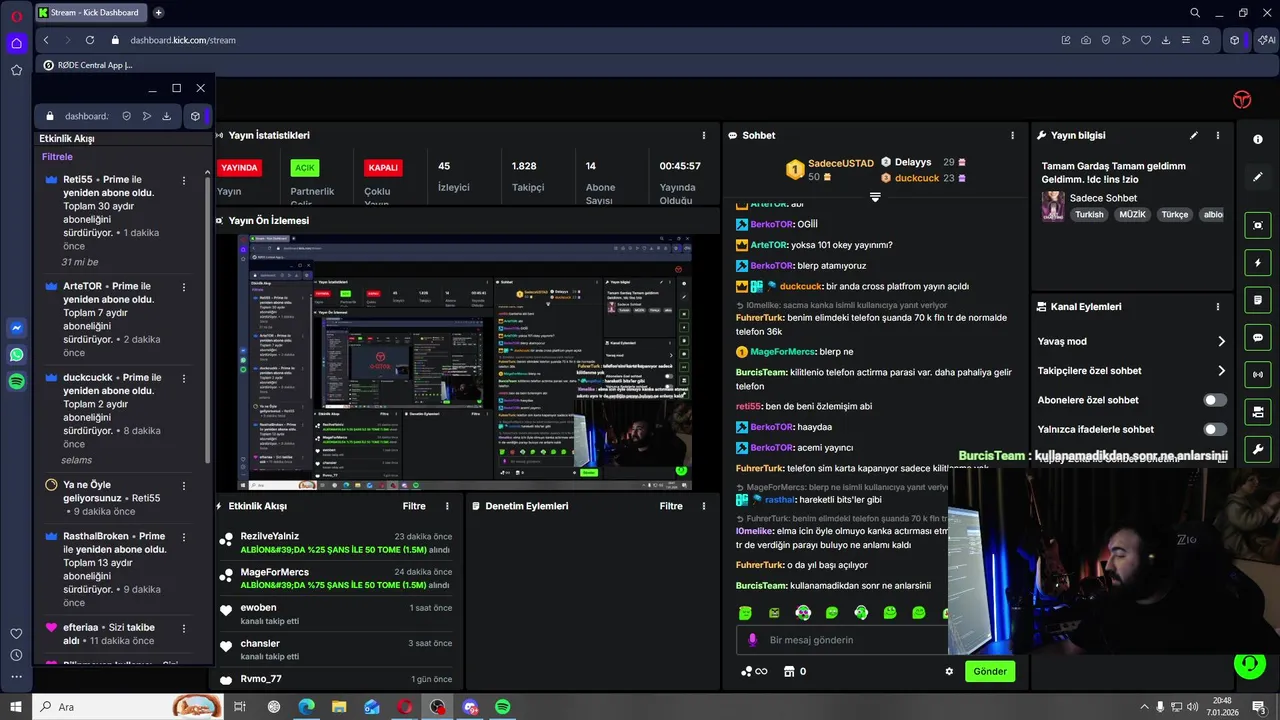1280x720 pixels.
Task: Open the Kanal Eylemleri three-dot menu
Action: 1218,307
